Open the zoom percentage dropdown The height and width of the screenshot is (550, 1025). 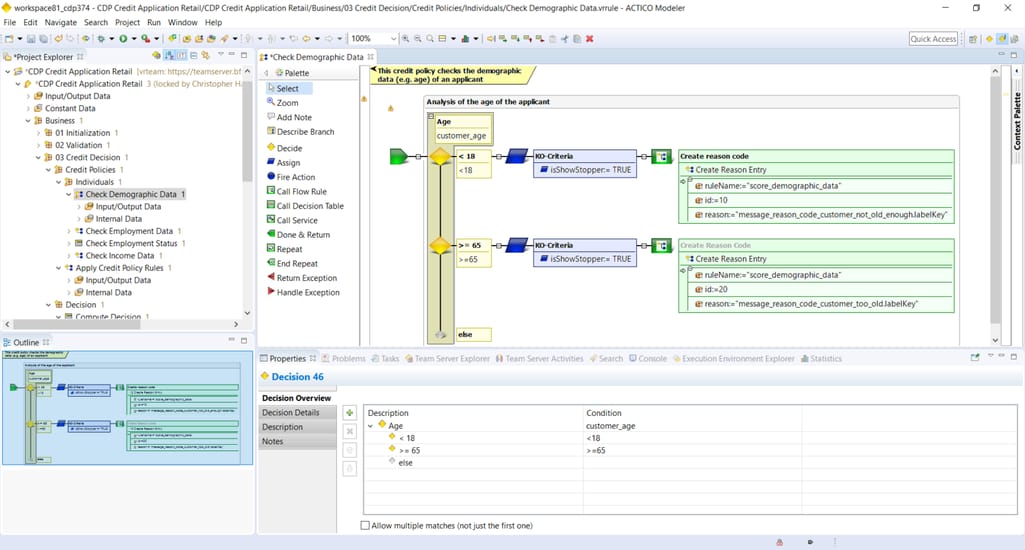[393, 39]
